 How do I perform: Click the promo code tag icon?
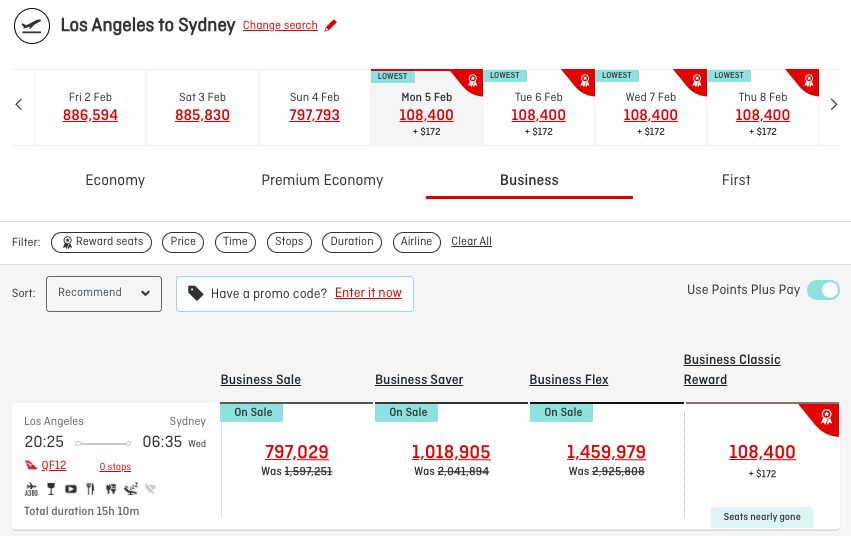(195, 293)
